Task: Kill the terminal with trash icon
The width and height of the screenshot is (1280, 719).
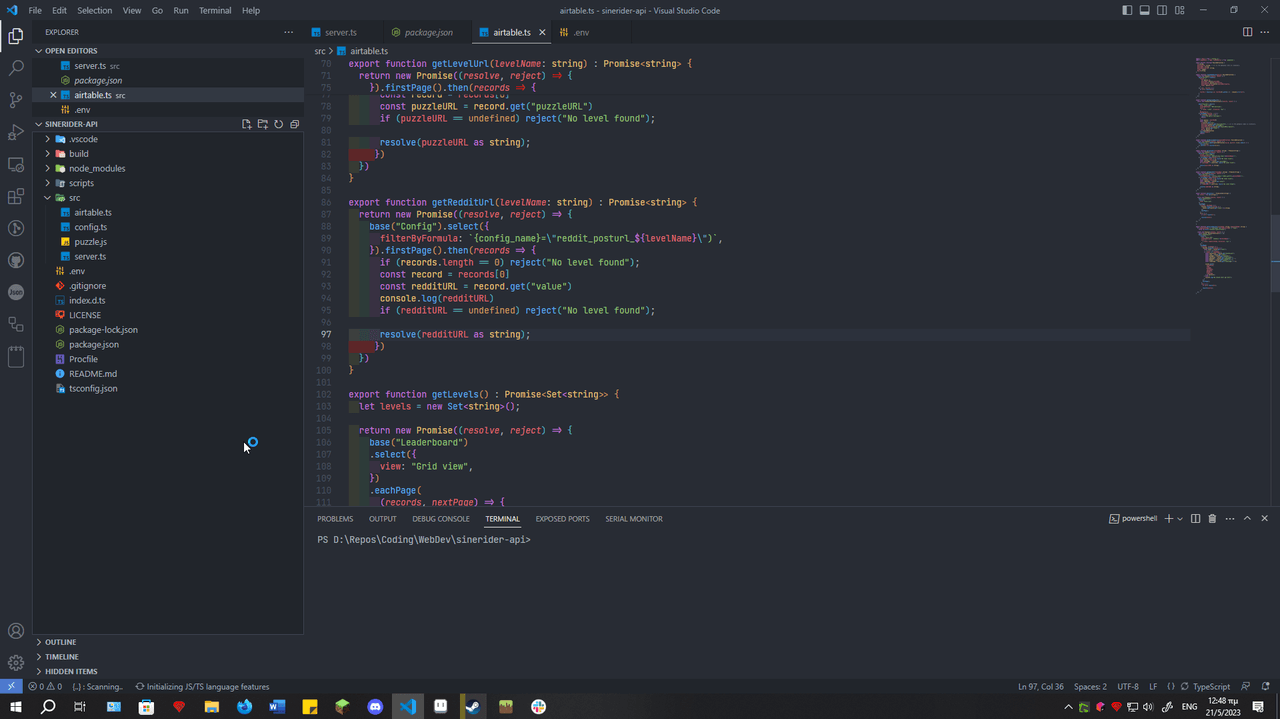Action: point(1212,519)
